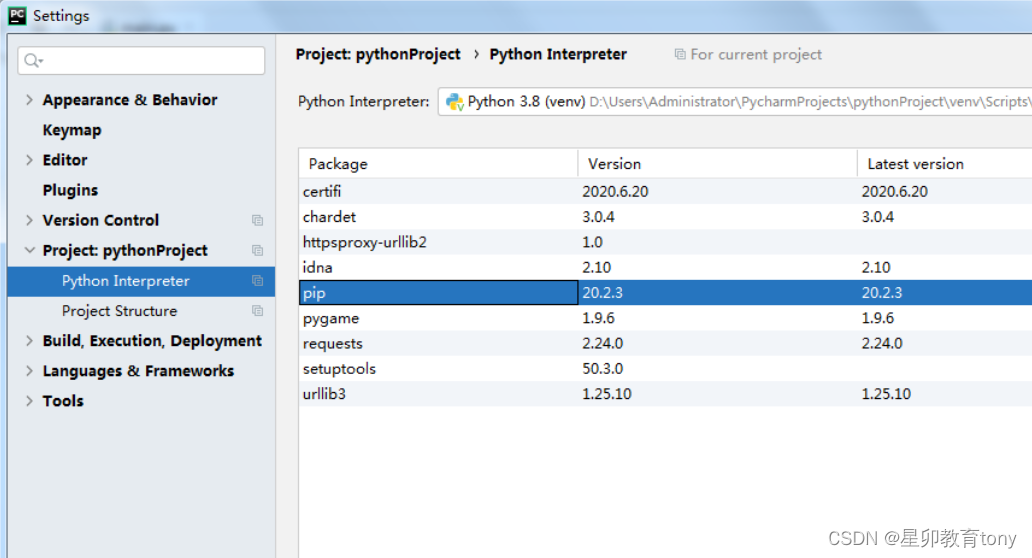The image size is (1032, 558).
Task: Select Build, Execution, Deployment label
Action: tap(152, 341)
